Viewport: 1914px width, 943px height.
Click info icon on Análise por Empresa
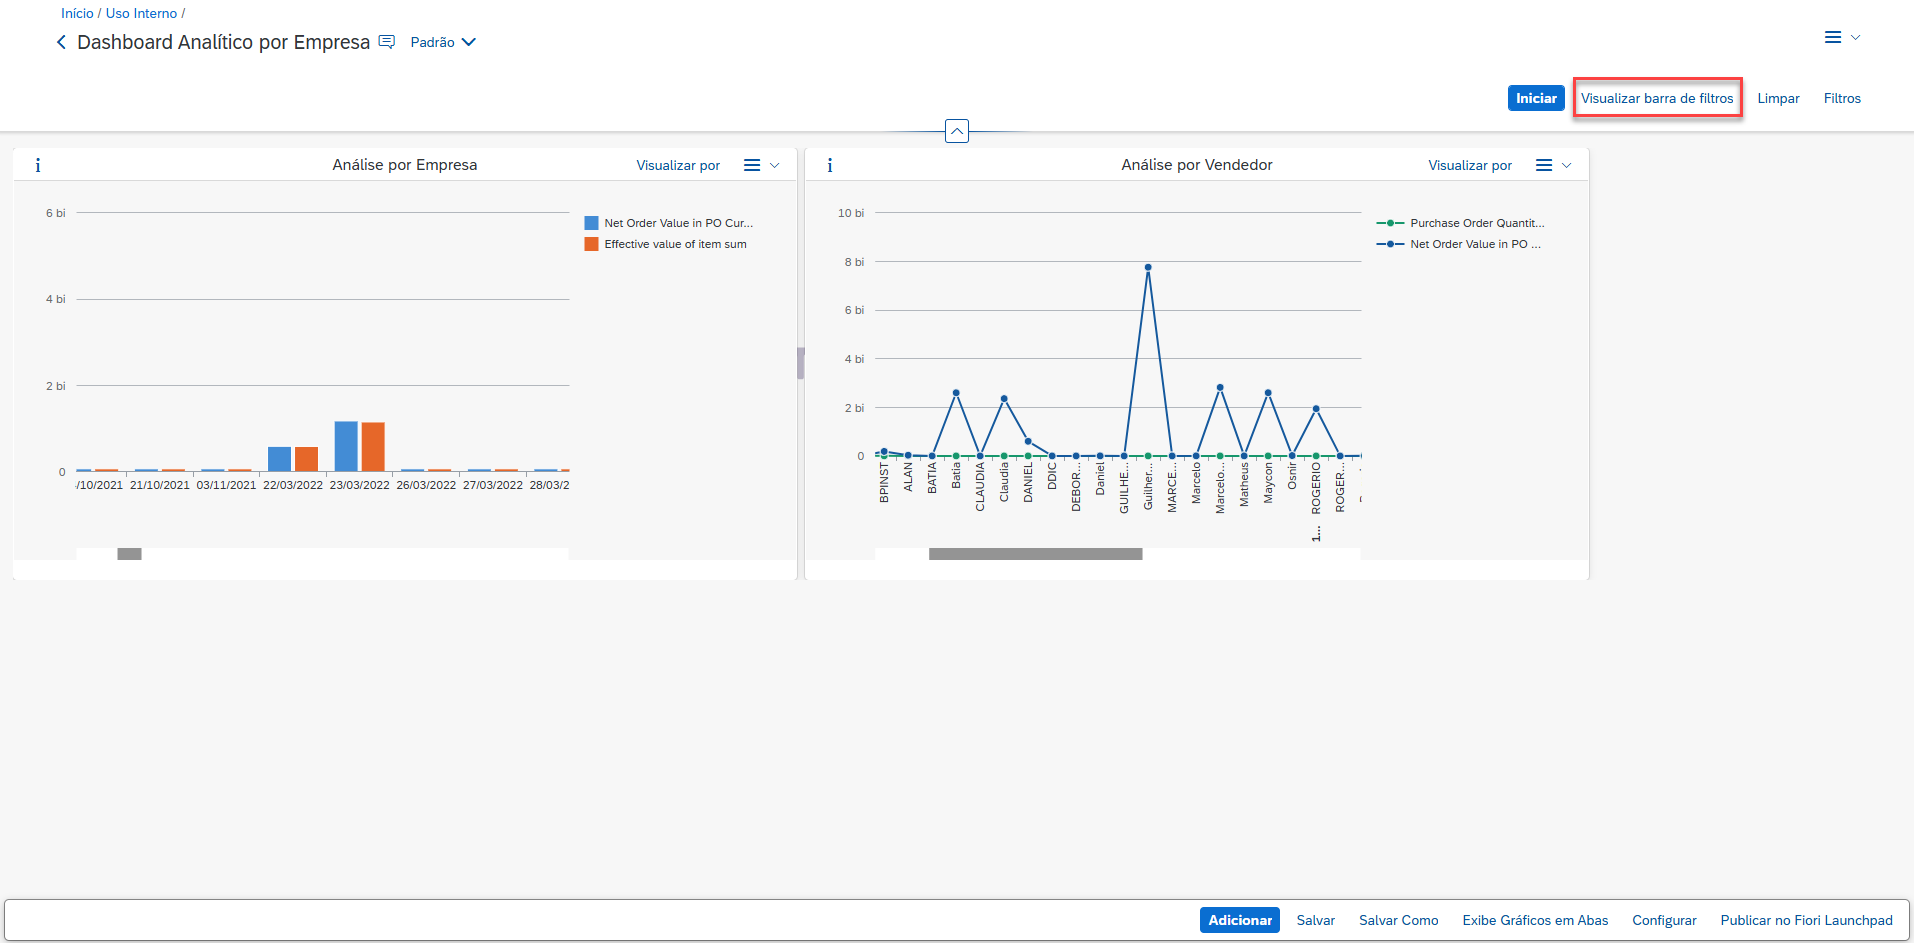pos(38,165)
